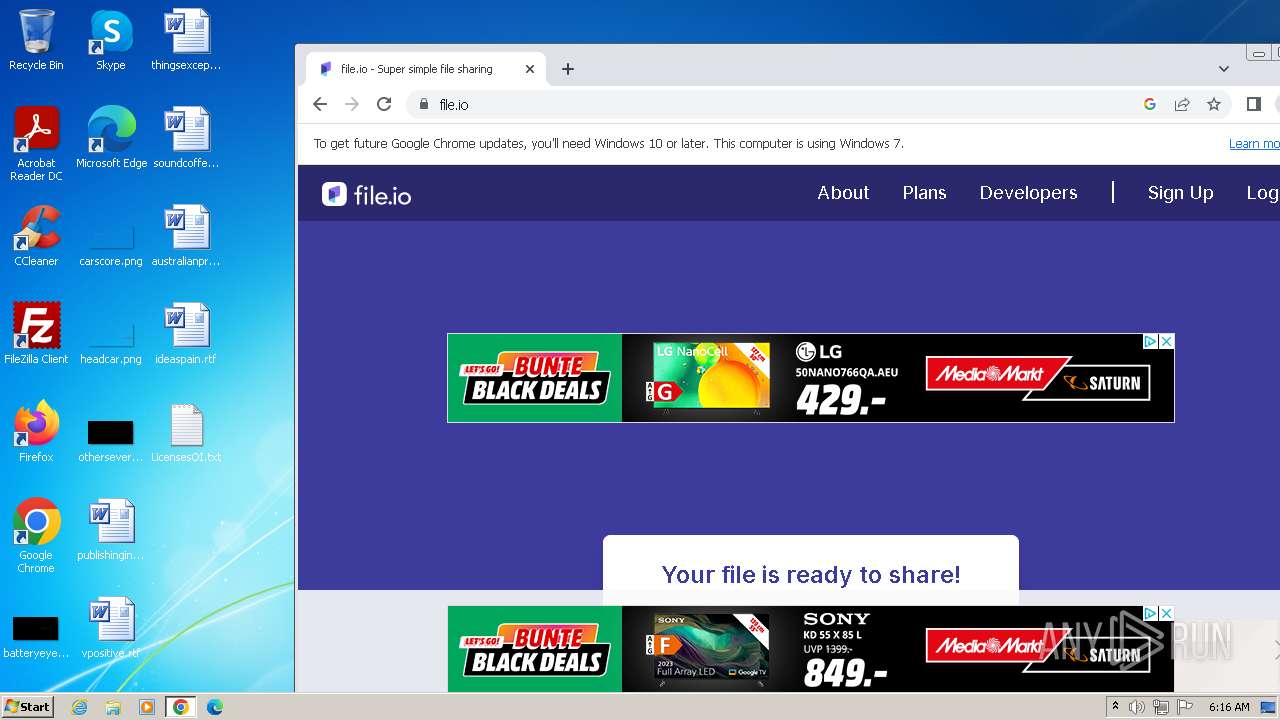Open publishingin... Word document icon
The image size is (1280, 720).
tap(111, 530)
